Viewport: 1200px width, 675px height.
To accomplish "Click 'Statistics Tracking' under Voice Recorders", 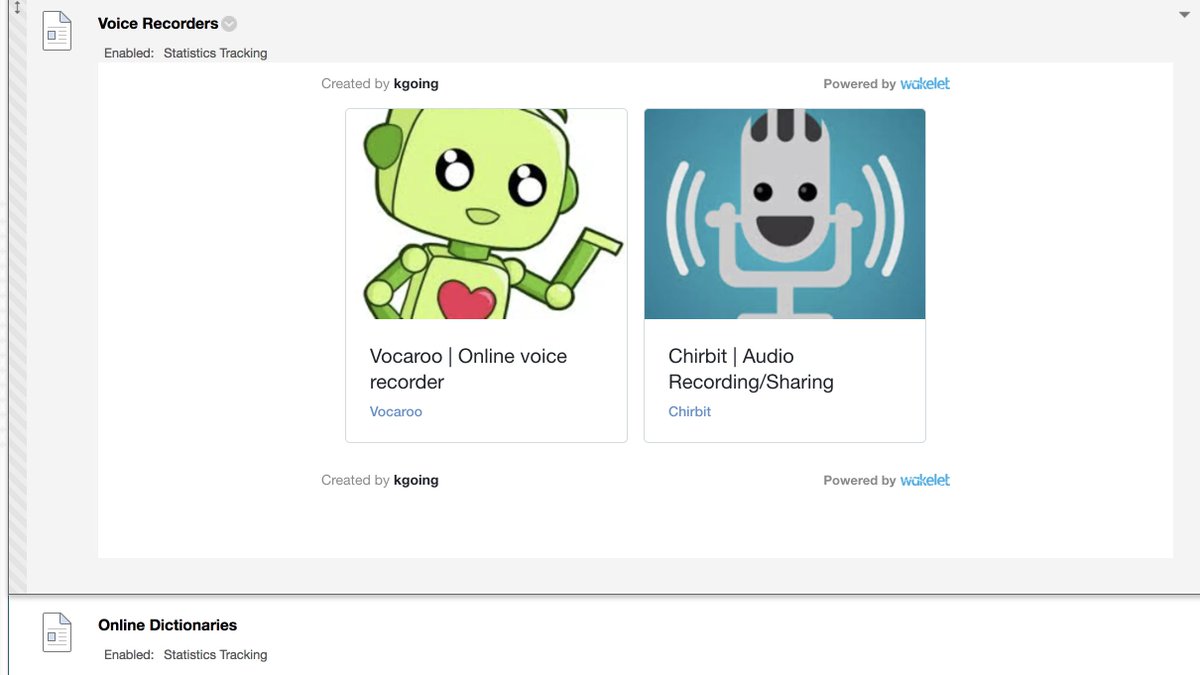I will [x=215, y=53].
